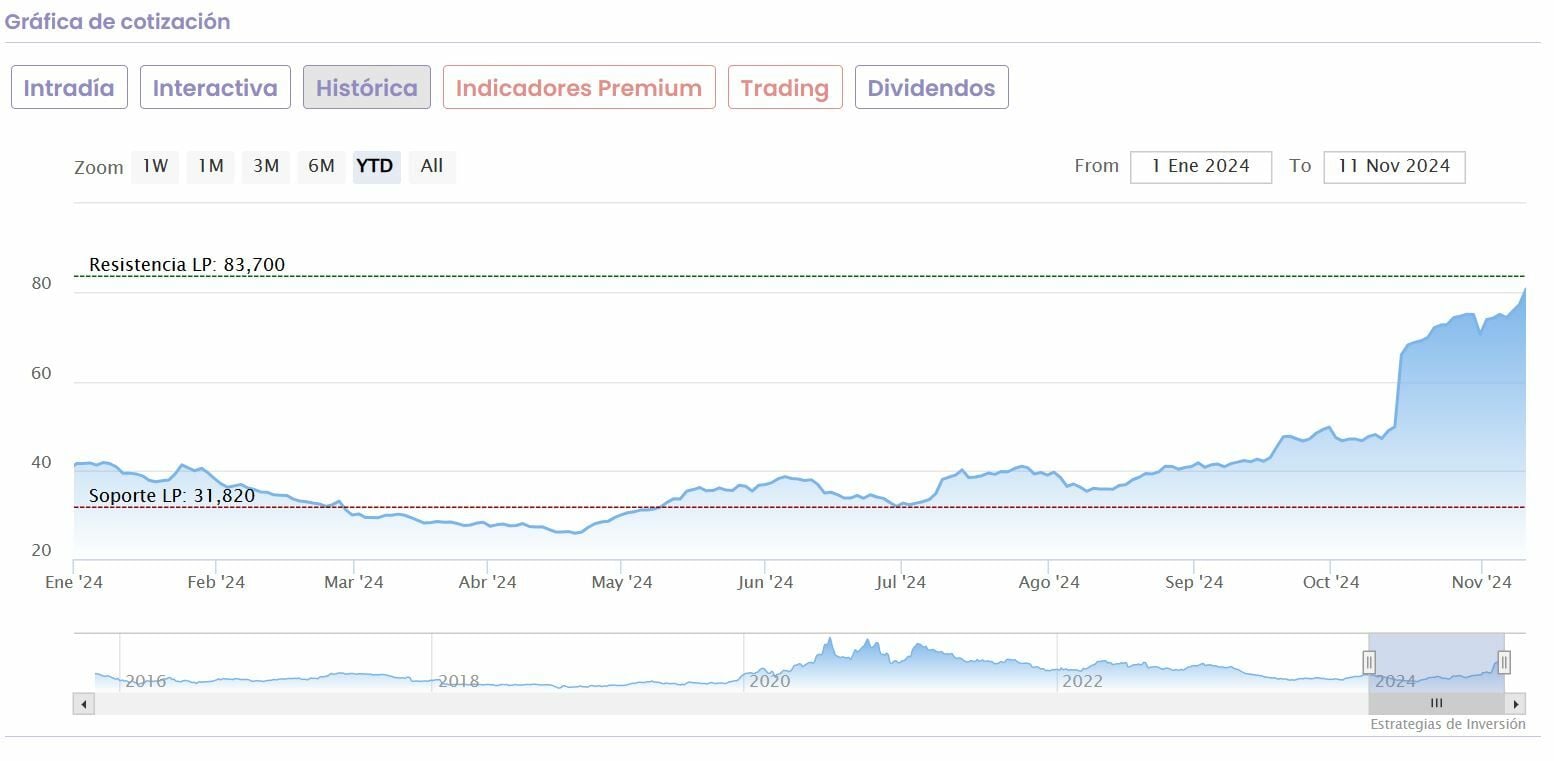The width and height of the screenshot is (1554, 761).
Task: Go to the Trading tab
Action: (785, 87)
